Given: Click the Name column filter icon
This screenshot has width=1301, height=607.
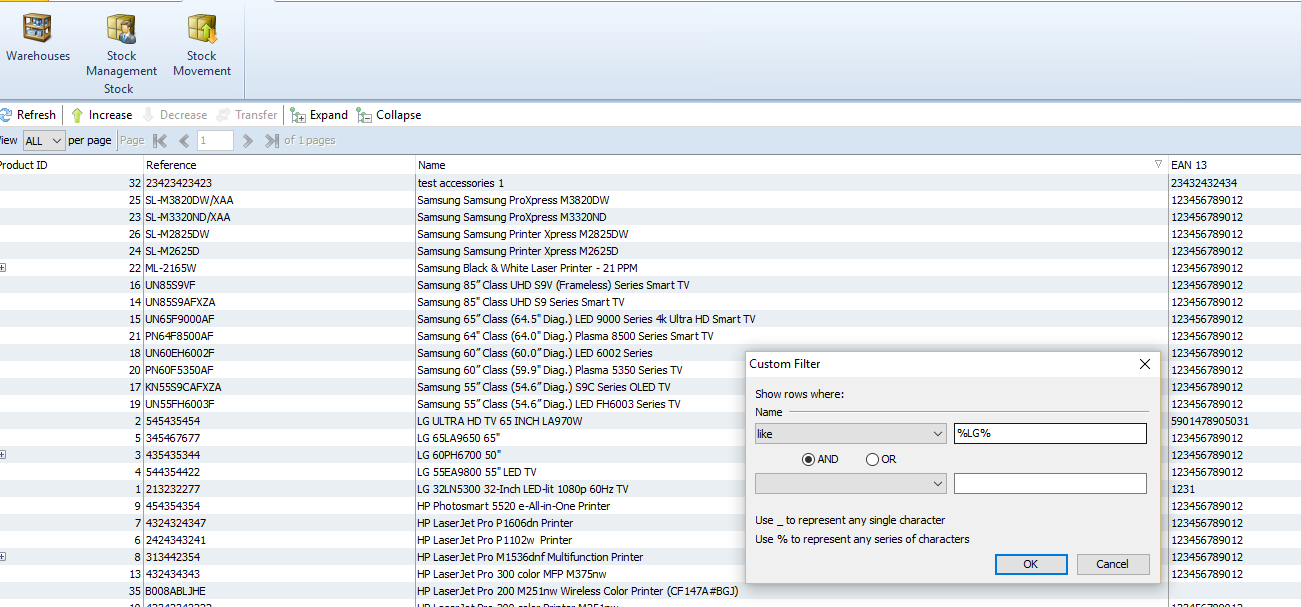Looking at the screenshot, I should click(x=1158, y=164).
